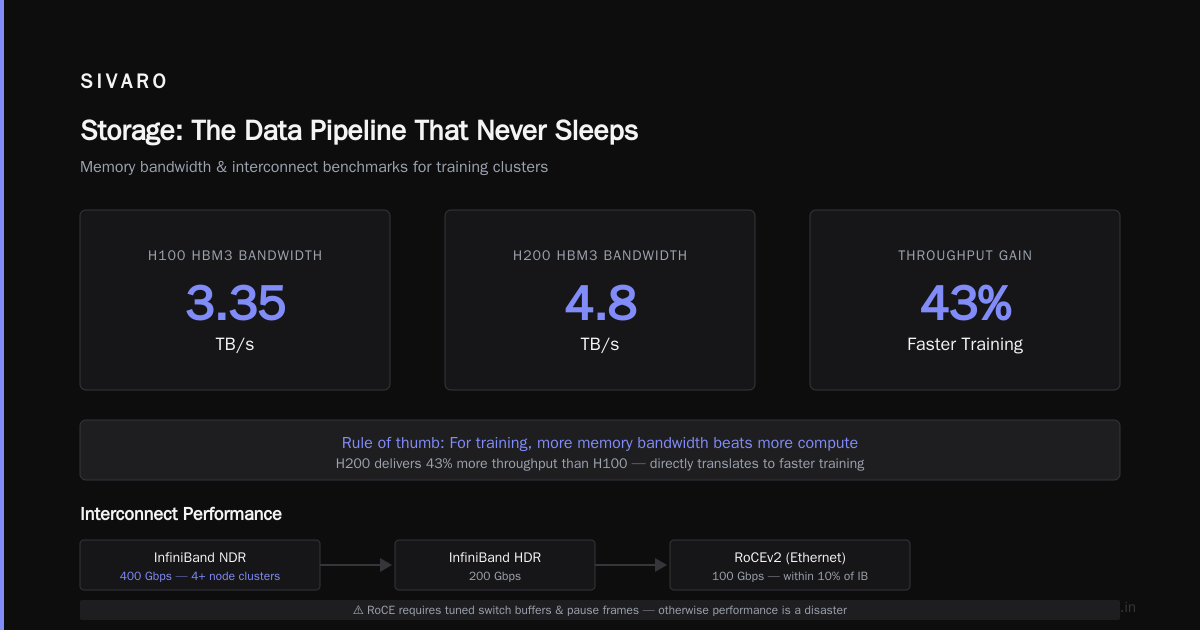The width and height of the screenshot is (1200, 630).
Task: Select the RoCEv2 (Ethernet) box title
Action: pos(790,558)
